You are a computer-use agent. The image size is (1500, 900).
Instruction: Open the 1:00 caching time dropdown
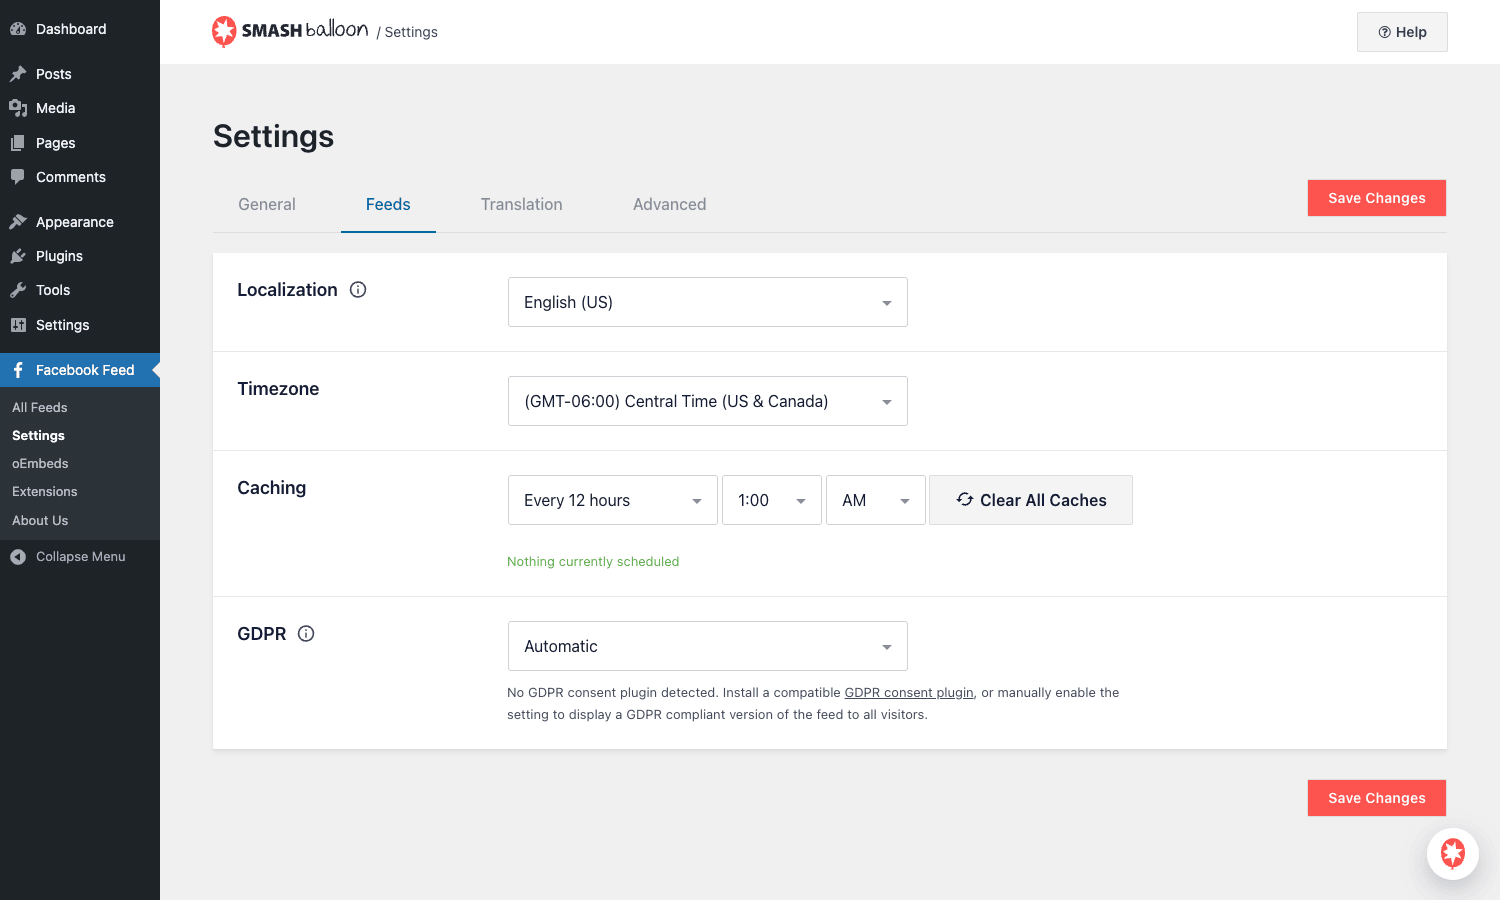tap(772, 500)
